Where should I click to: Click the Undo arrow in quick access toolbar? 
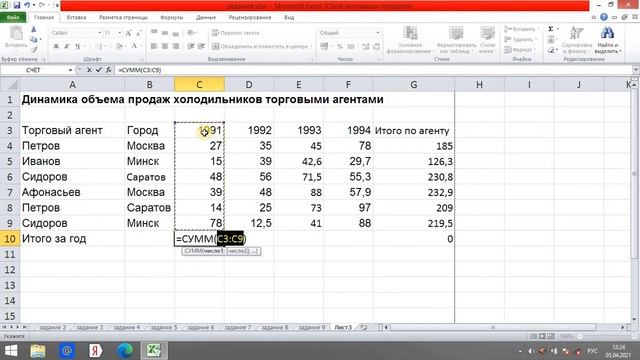pos(27,6)
